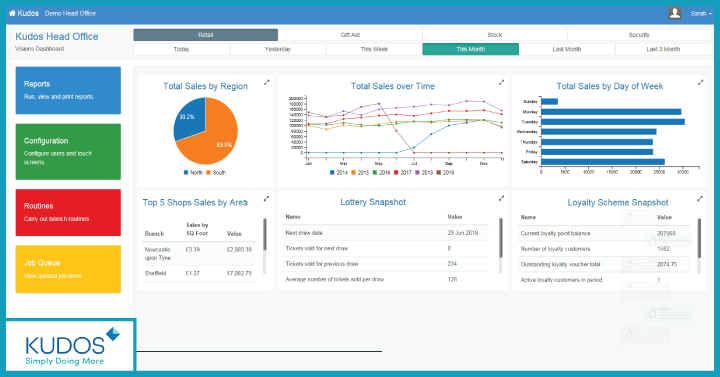Expand the Loyalty Scheme Snapshot panel
Image resolution: width=720 pixels, height=377 pixels.
[x=700, y=199]
